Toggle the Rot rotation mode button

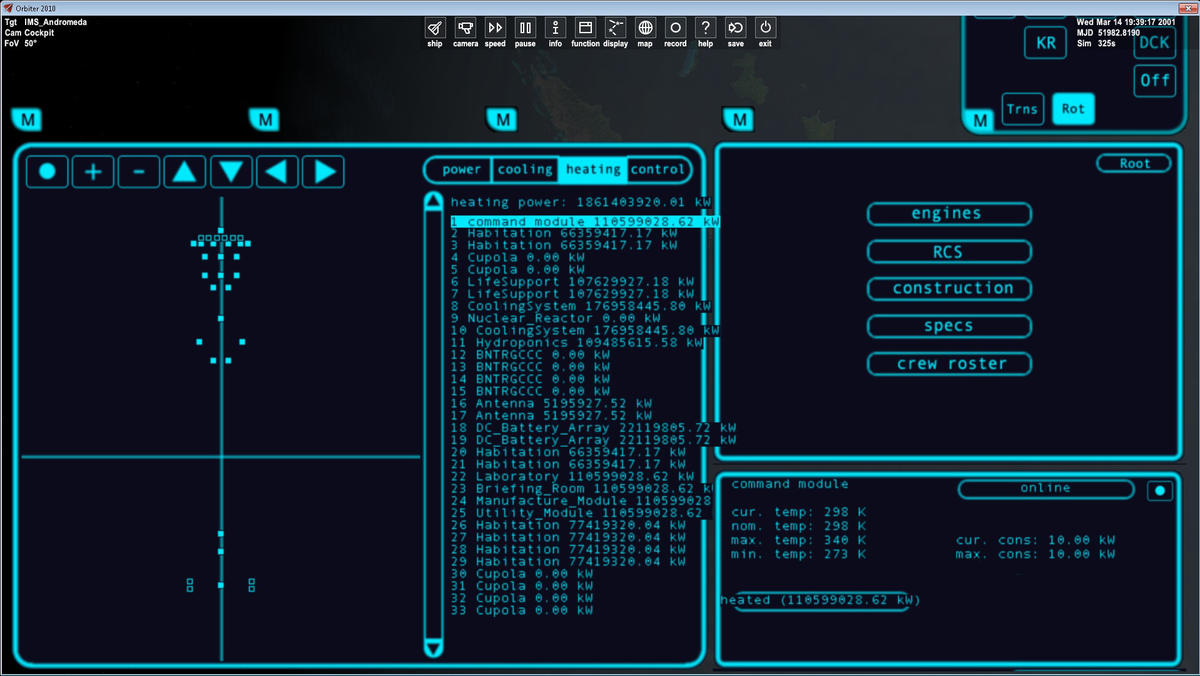point(1073,109)
